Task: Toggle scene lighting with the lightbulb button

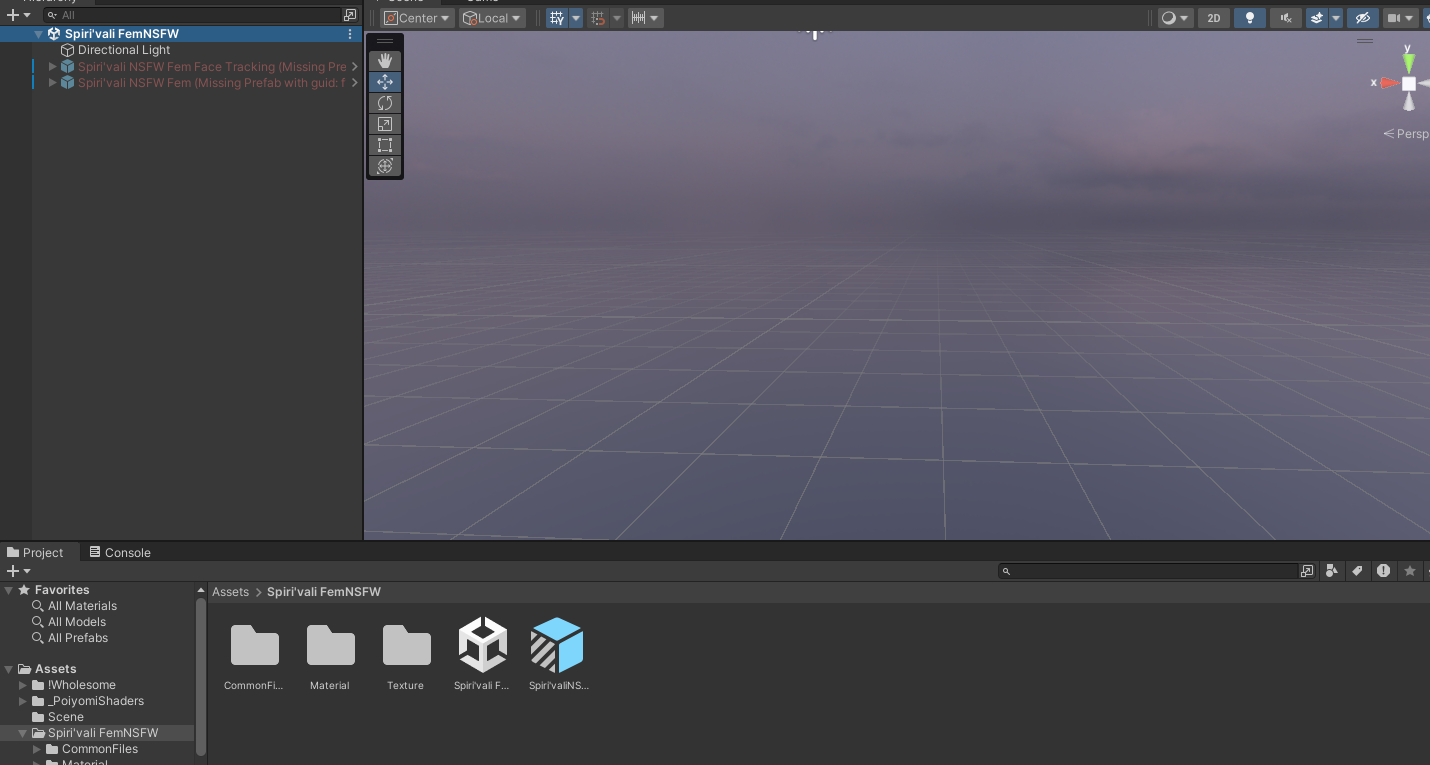Action: [x=1249, y=18]
